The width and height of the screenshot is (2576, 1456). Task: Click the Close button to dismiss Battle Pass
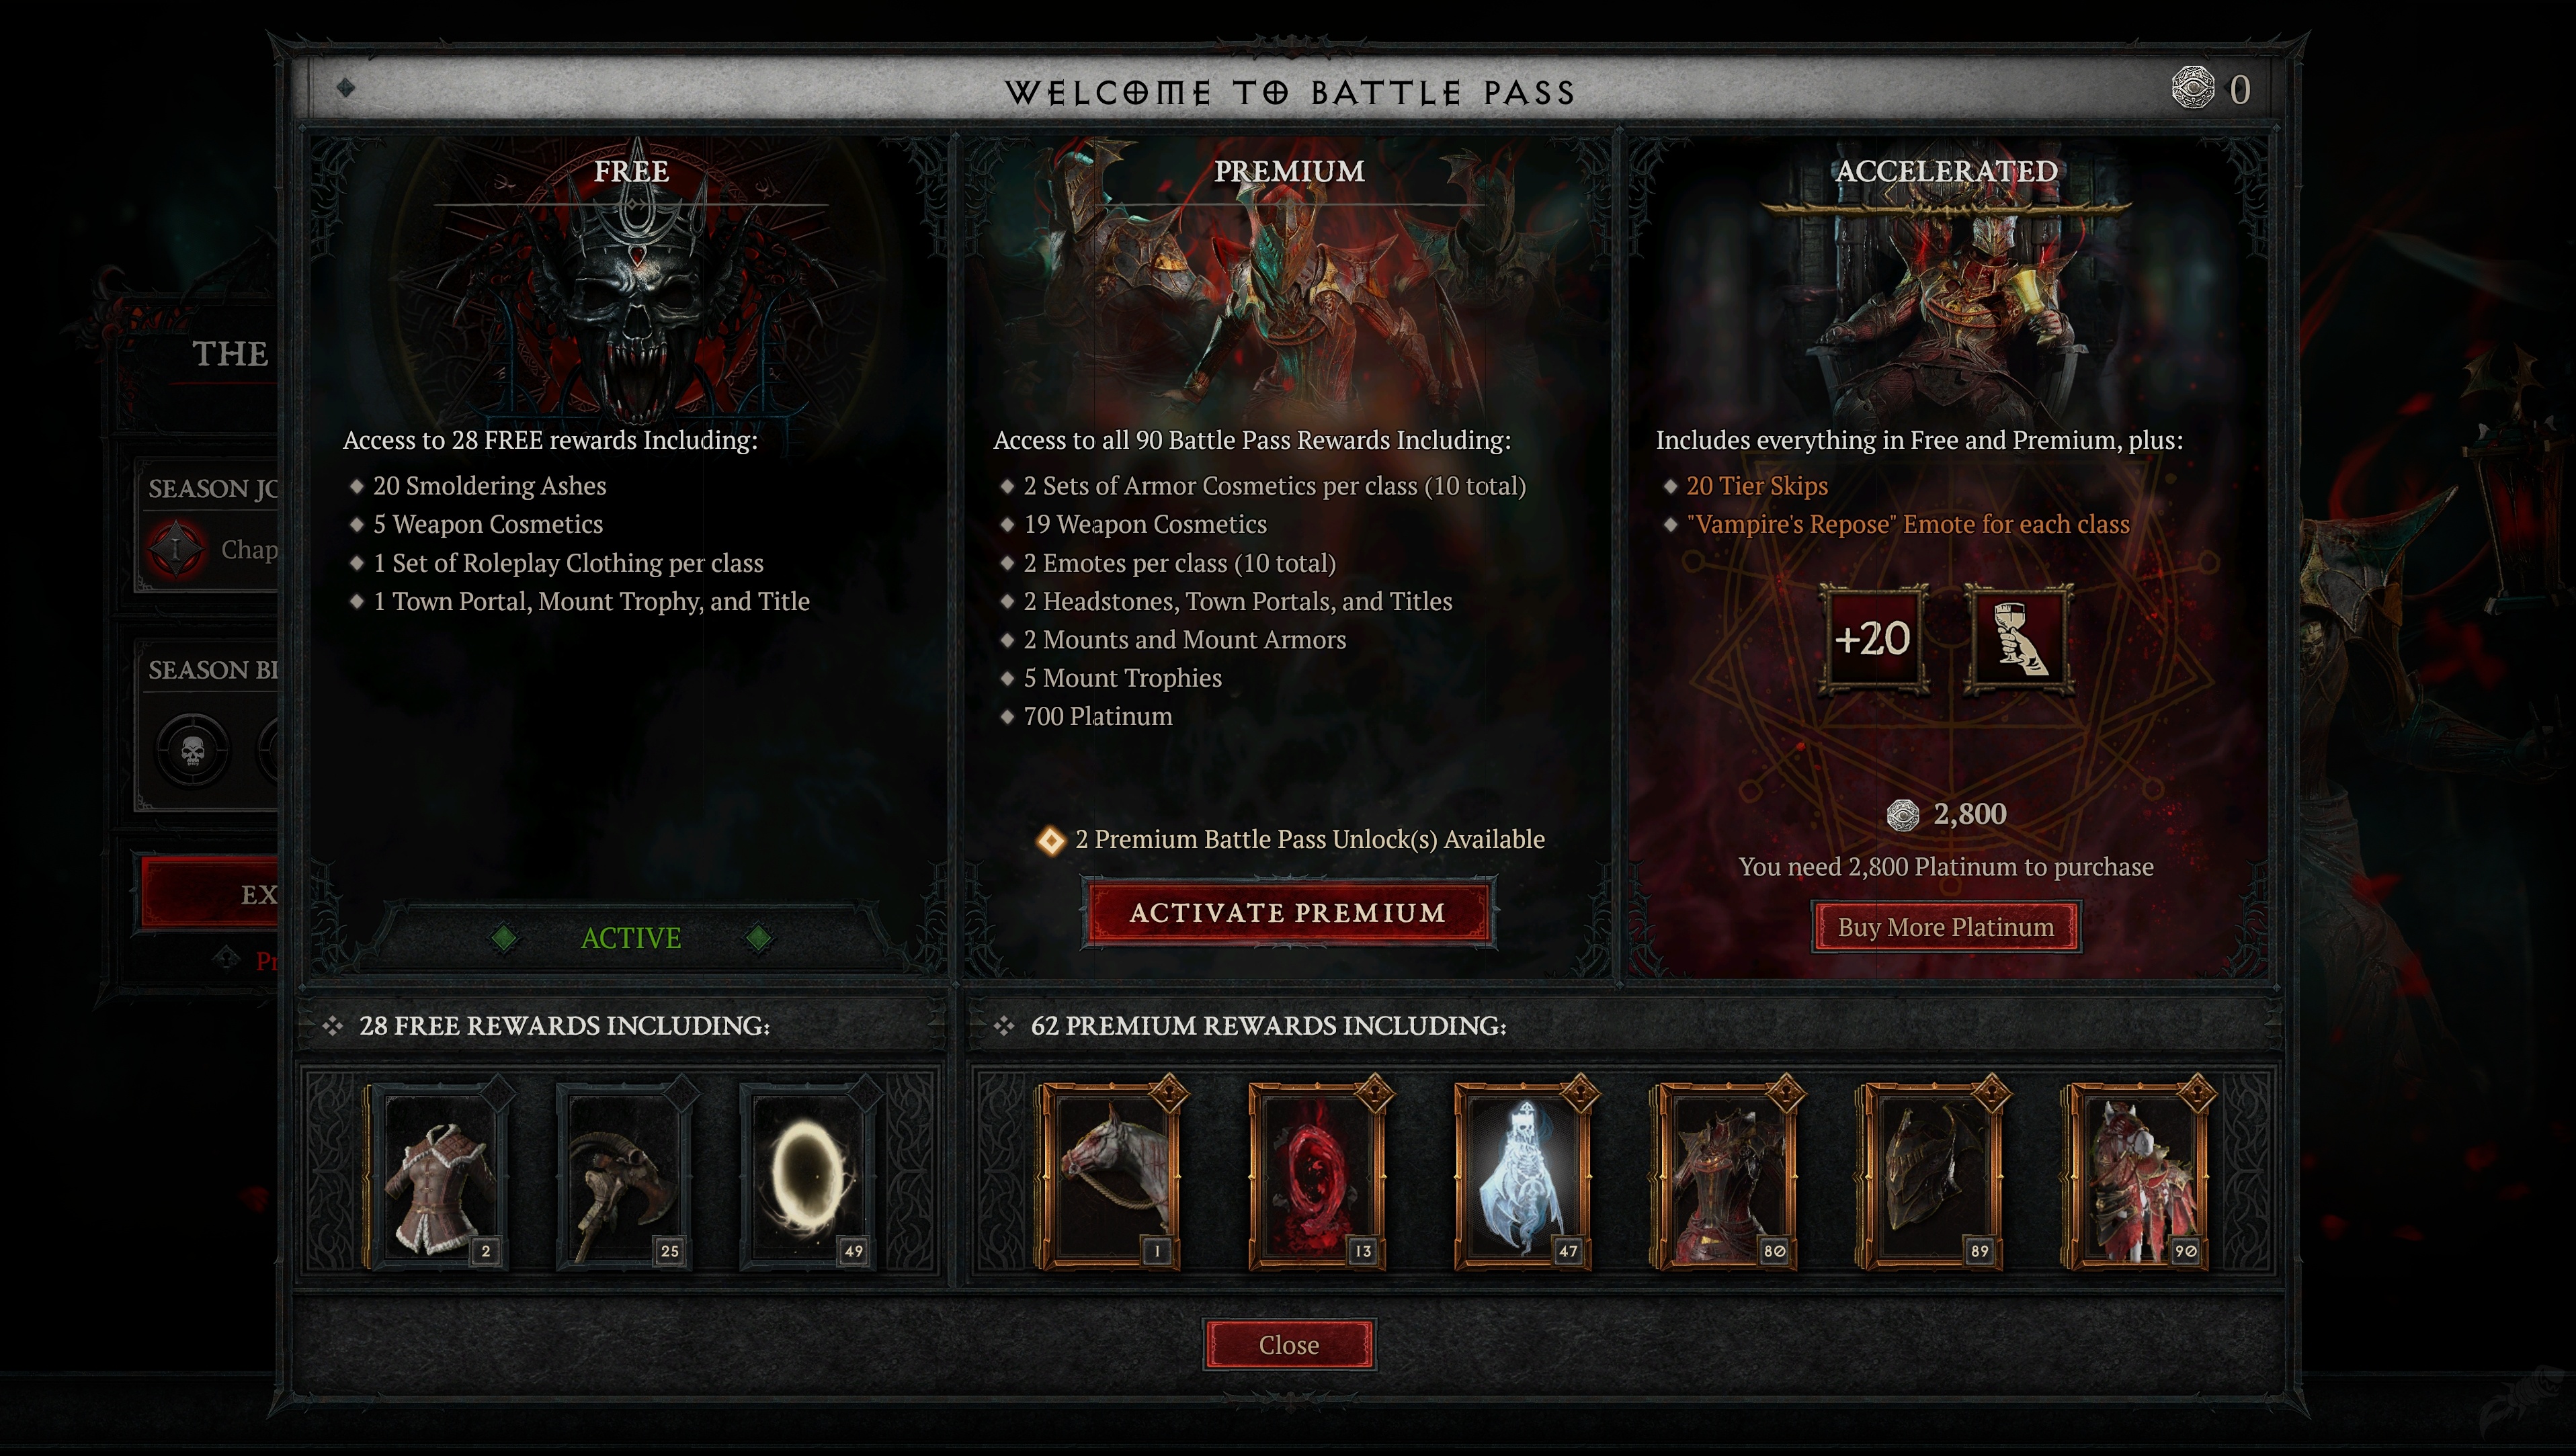coord(1286,1342)
